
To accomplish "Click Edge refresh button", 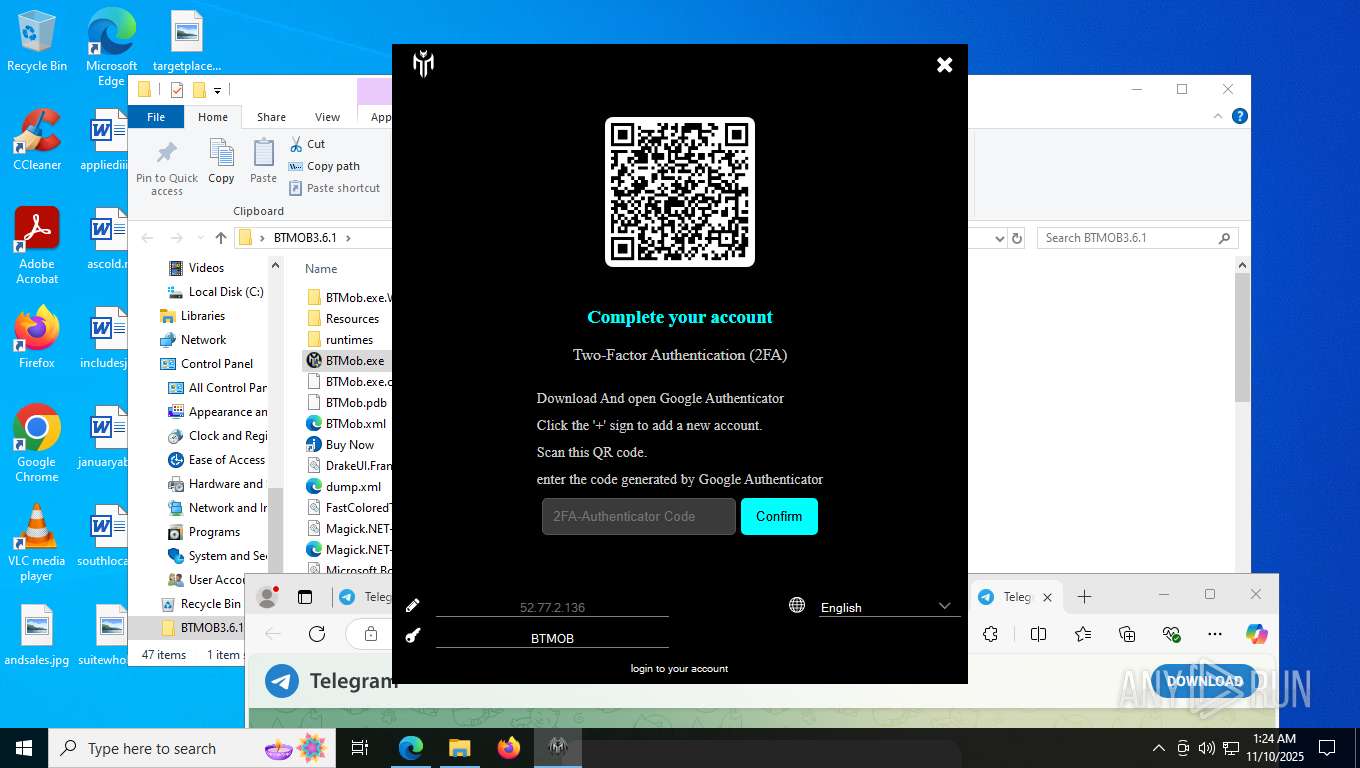I will (317, 634).
